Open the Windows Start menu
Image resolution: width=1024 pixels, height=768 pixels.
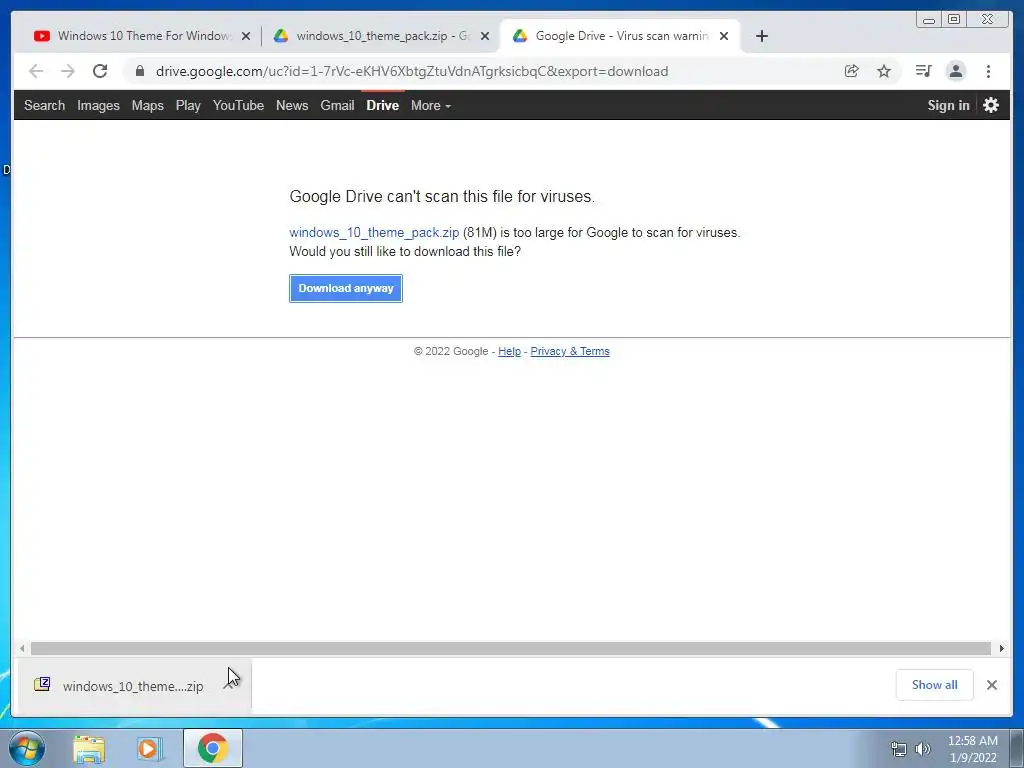pyautogui.click(x=27, y=748)
